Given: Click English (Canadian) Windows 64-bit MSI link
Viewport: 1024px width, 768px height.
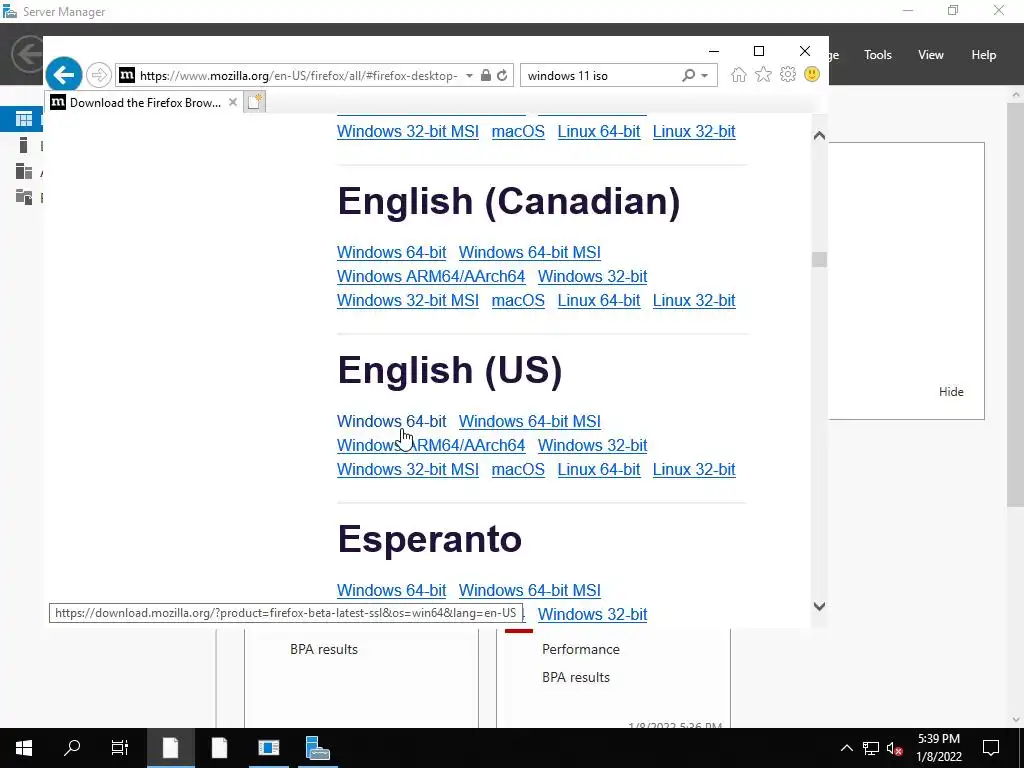Looking at the screenshot, I should pyautogui.click(x=530, y=252).
